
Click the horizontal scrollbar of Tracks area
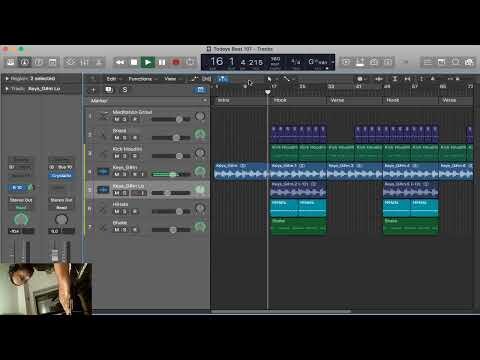coord(281,312)
